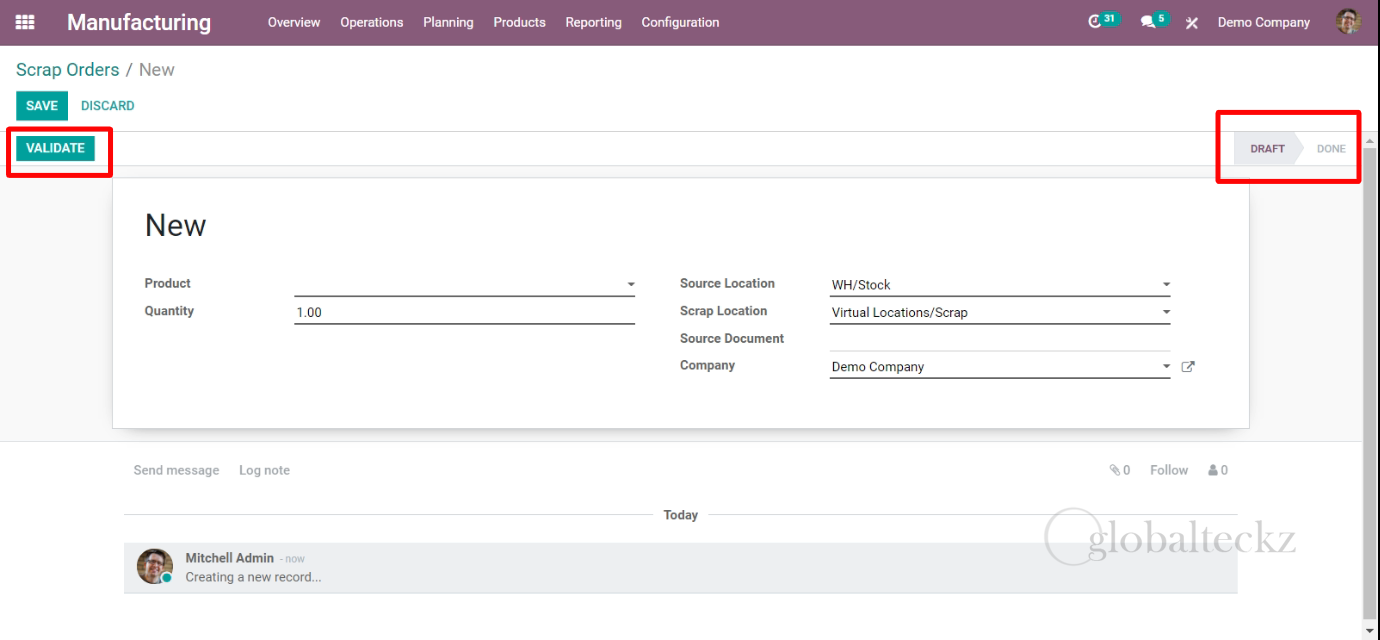Click the Quantity field showing 1.00

click(464, 312)
